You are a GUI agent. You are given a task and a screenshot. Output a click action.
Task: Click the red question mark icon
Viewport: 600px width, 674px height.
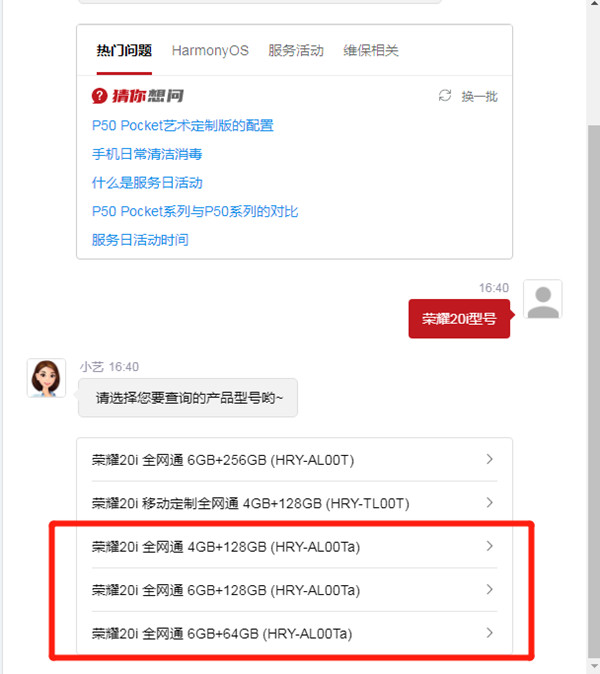pyautogui.click(x=99, y=96)
